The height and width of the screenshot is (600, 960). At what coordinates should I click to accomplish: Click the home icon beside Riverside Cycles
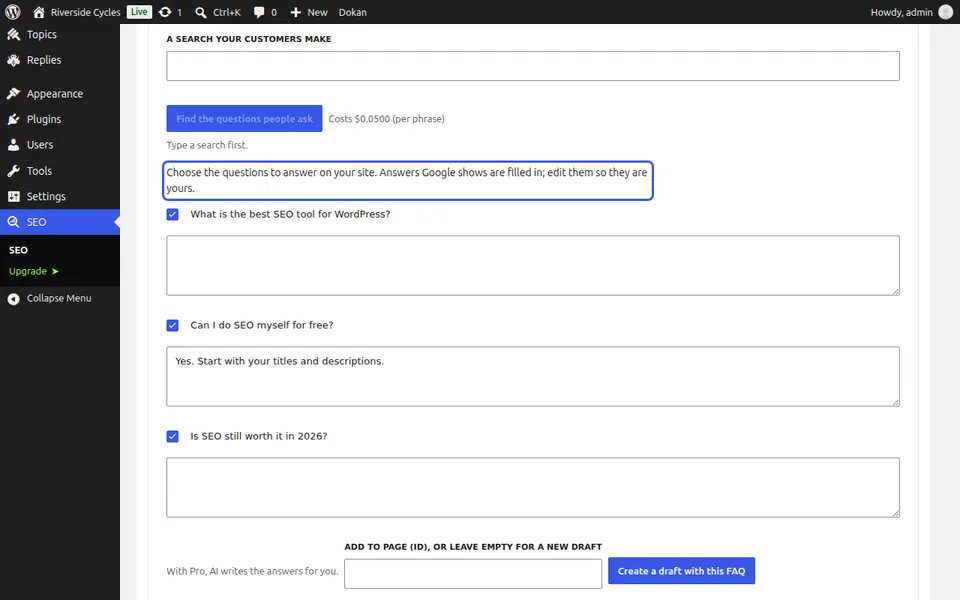click(x=39, y=12)
